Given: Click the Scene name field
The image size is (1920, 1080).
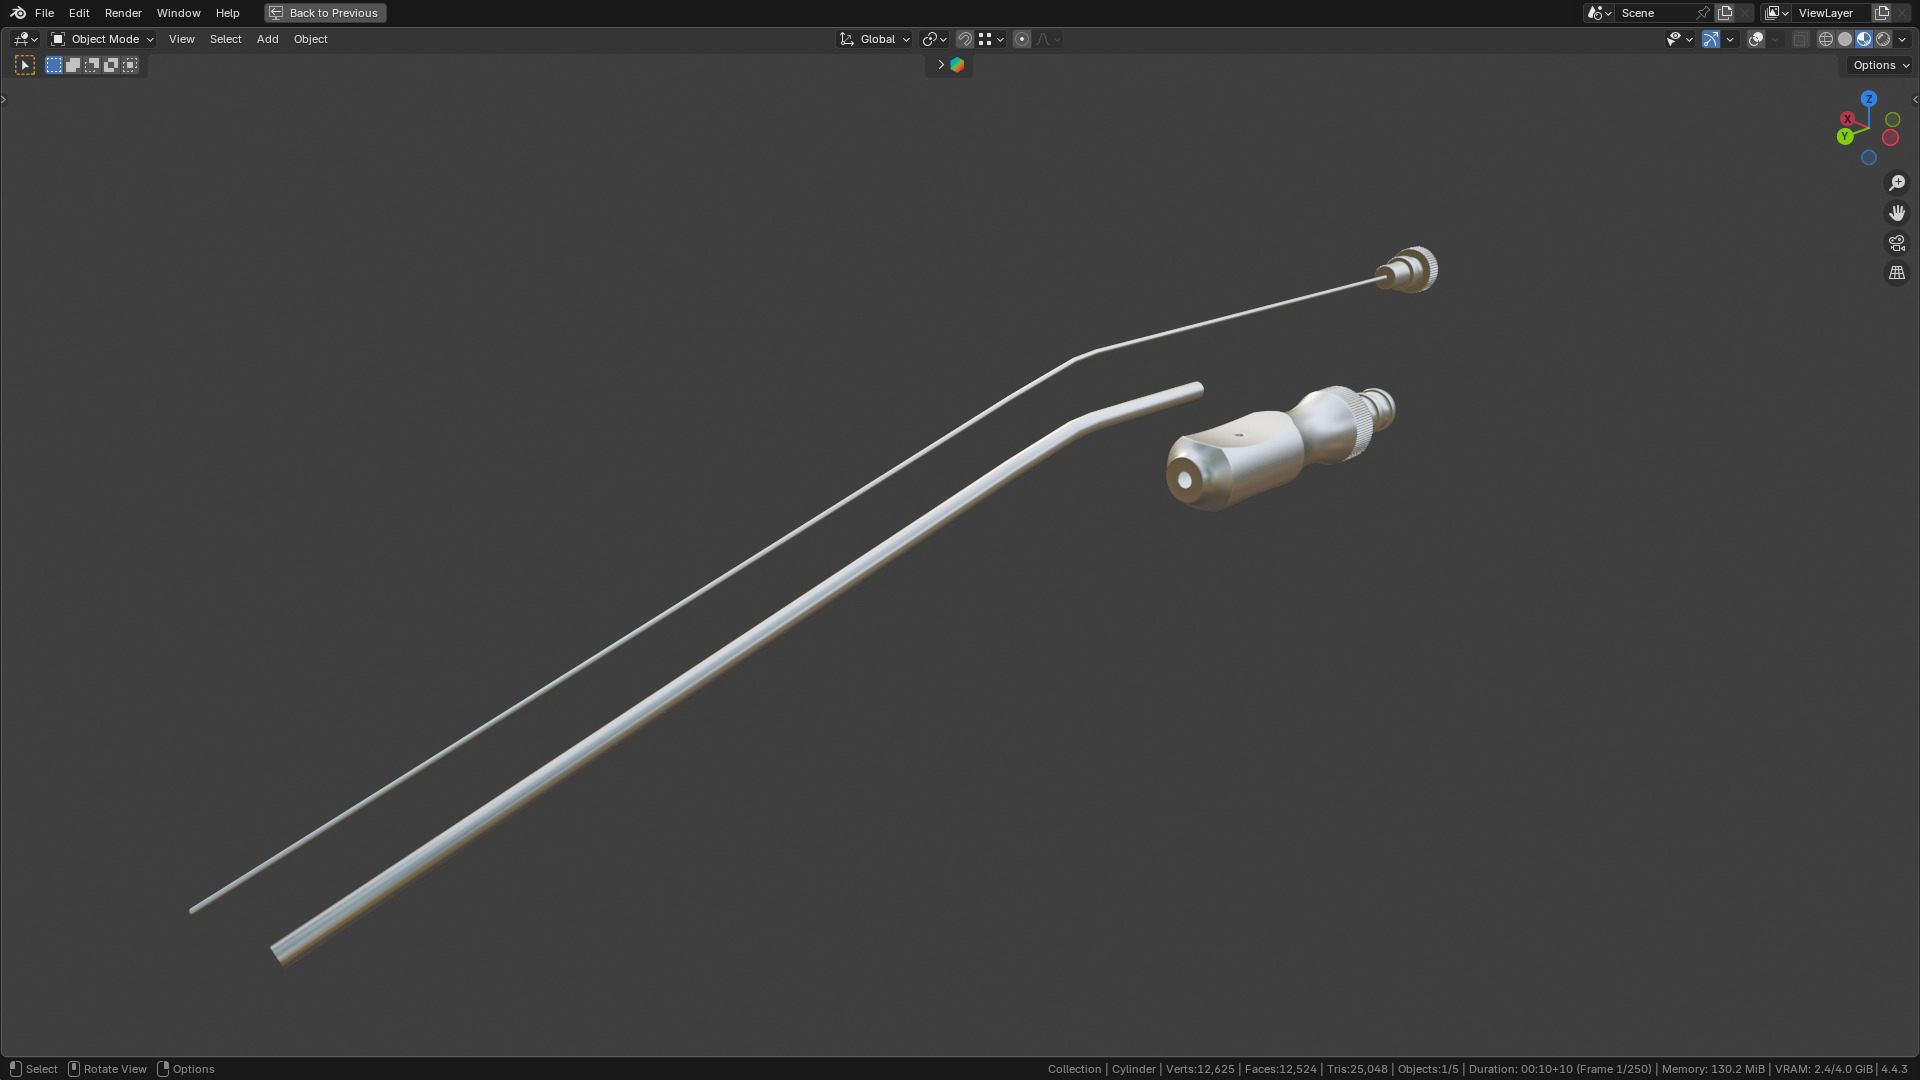Looking at the screenshot, I should pos(1654,13).
